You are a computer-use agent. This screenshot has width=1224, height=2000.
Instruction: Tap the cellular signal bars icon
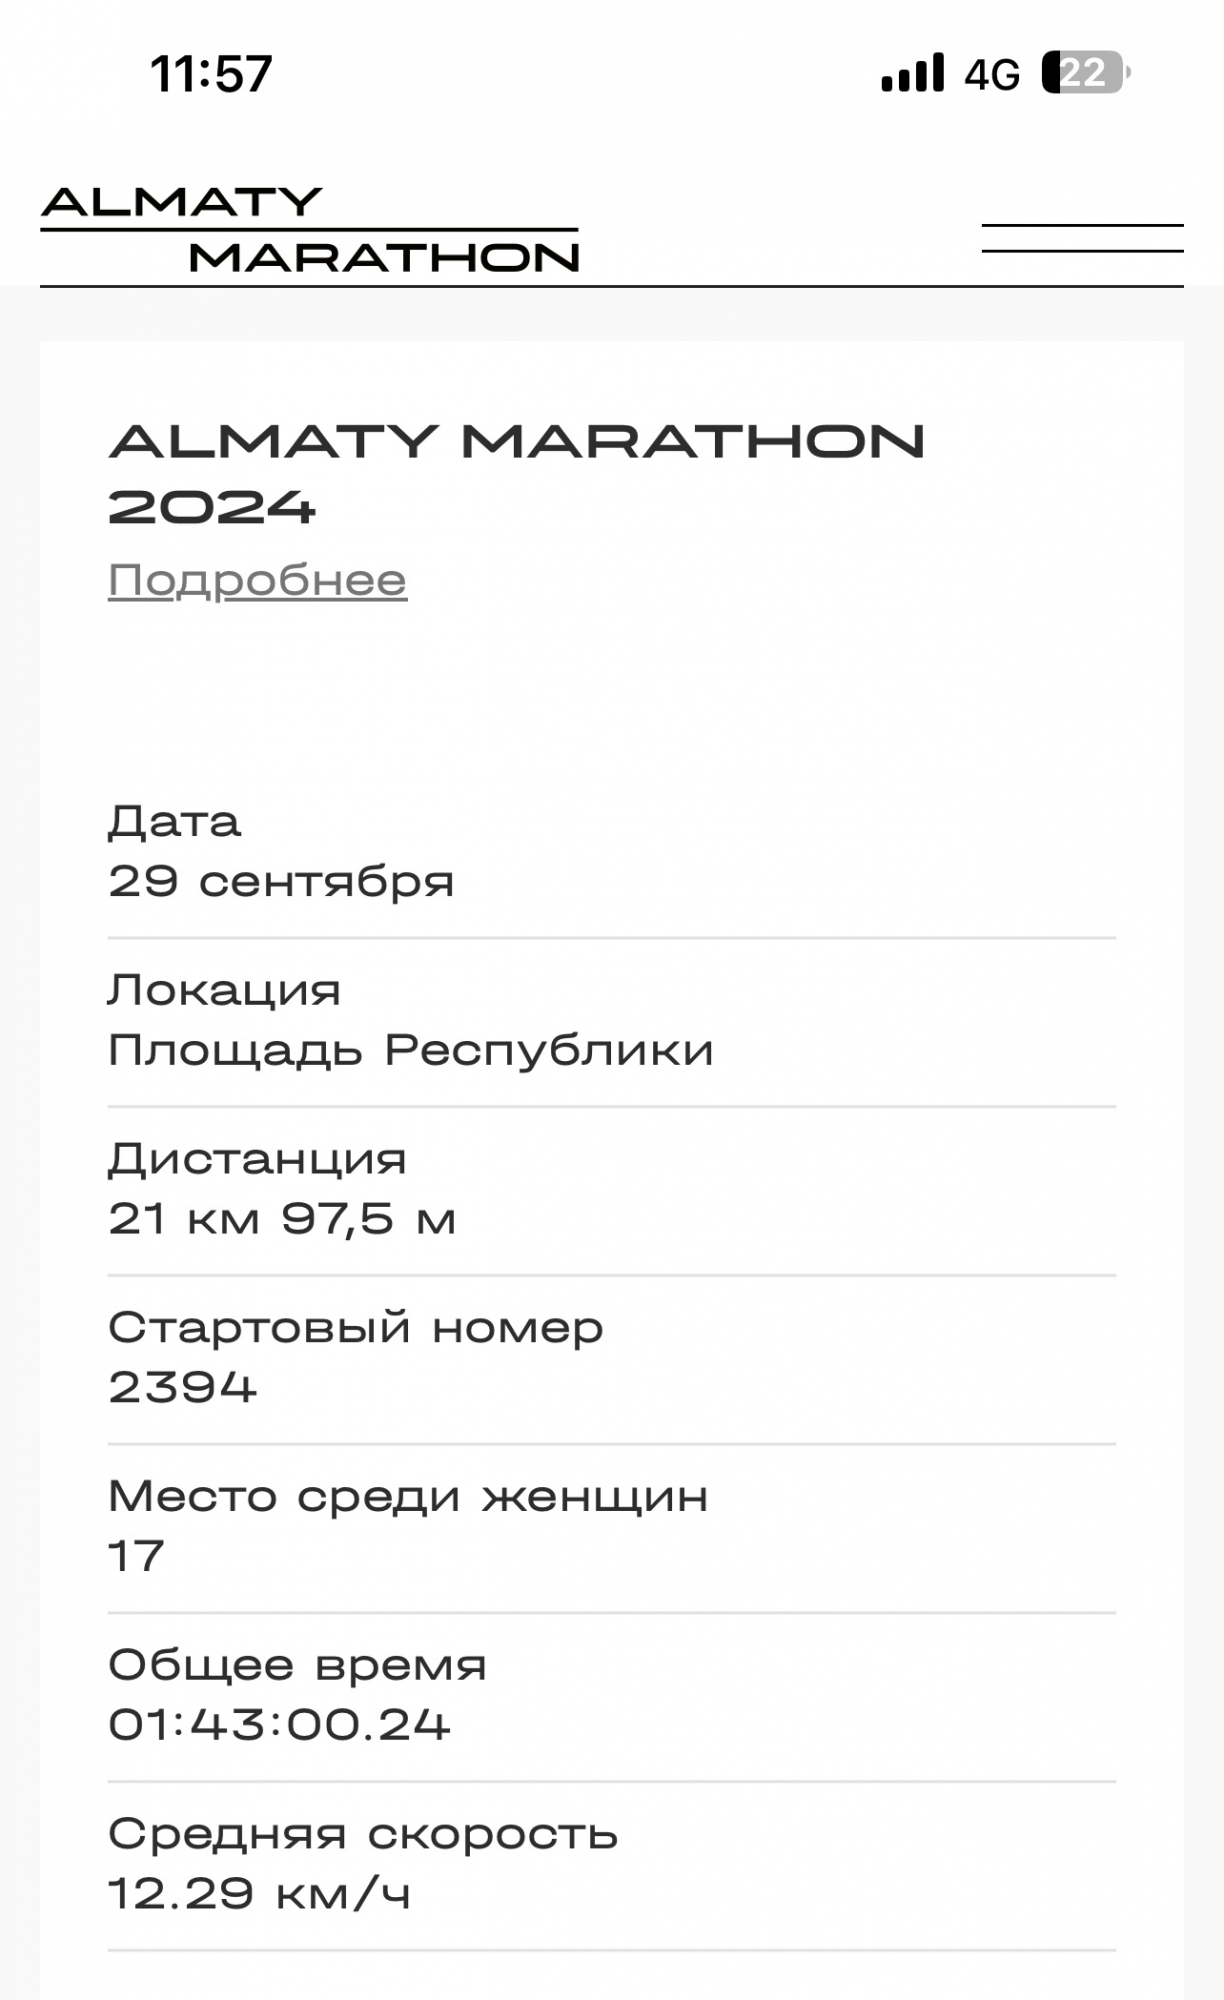(x=912, y=73)
